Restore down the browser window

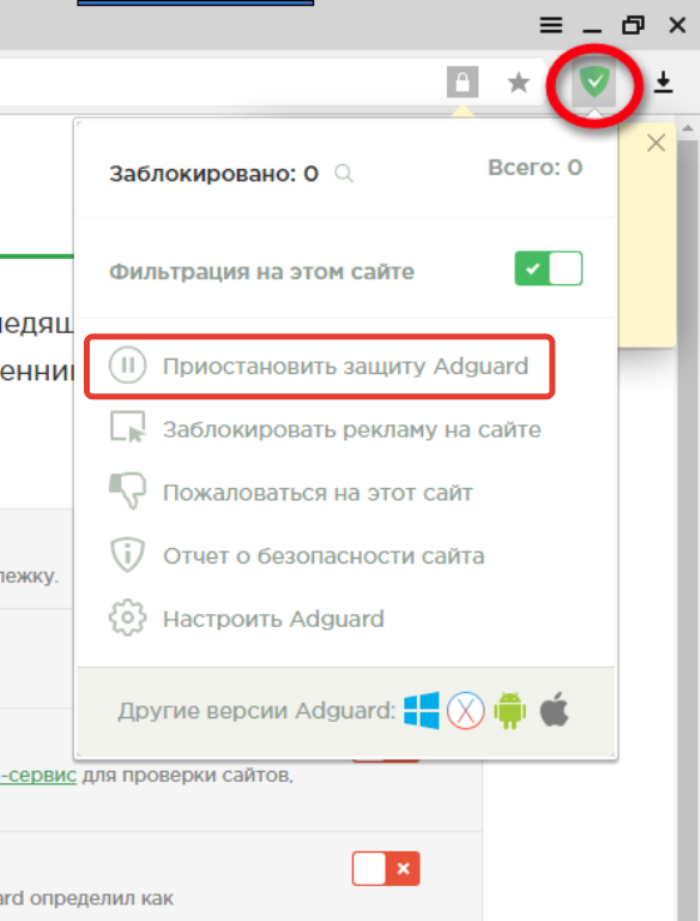click(x=633, y=25)
